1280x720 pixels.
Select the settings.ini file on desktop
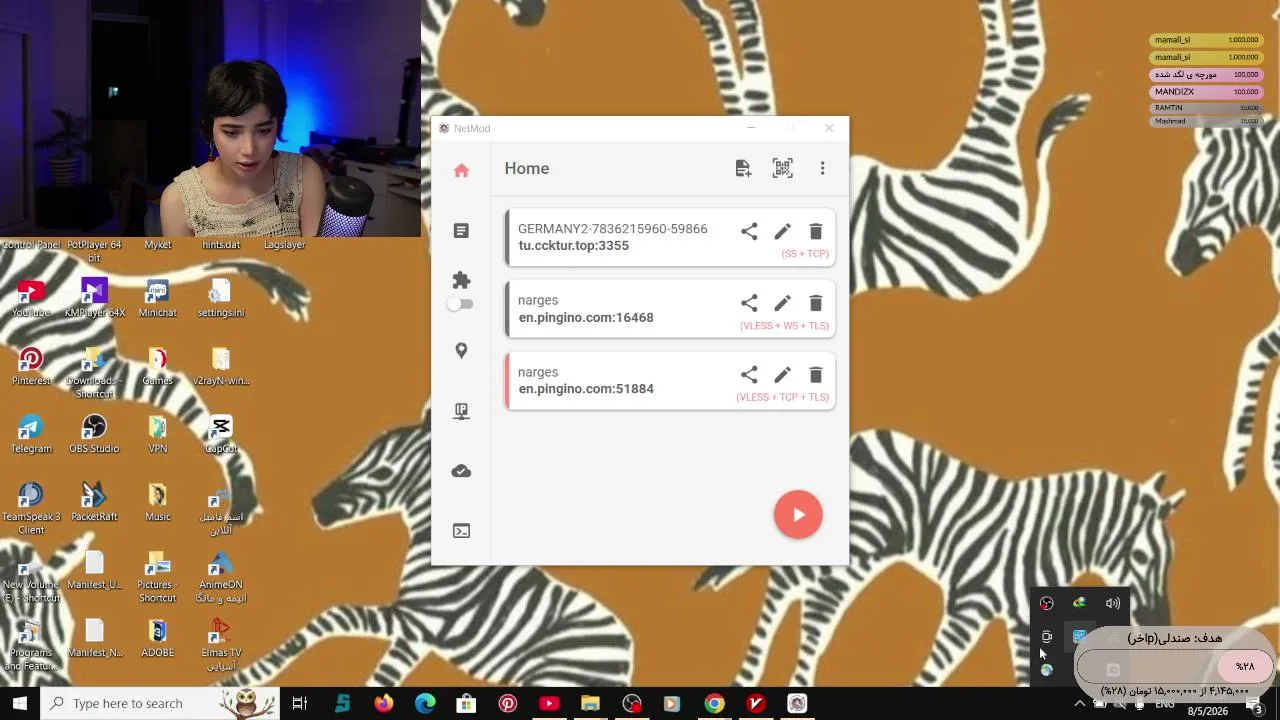coord(221,298)
